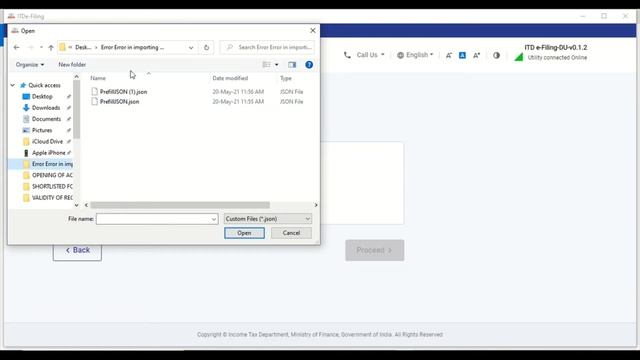Click the globe icon beside English

pos(400,55)
